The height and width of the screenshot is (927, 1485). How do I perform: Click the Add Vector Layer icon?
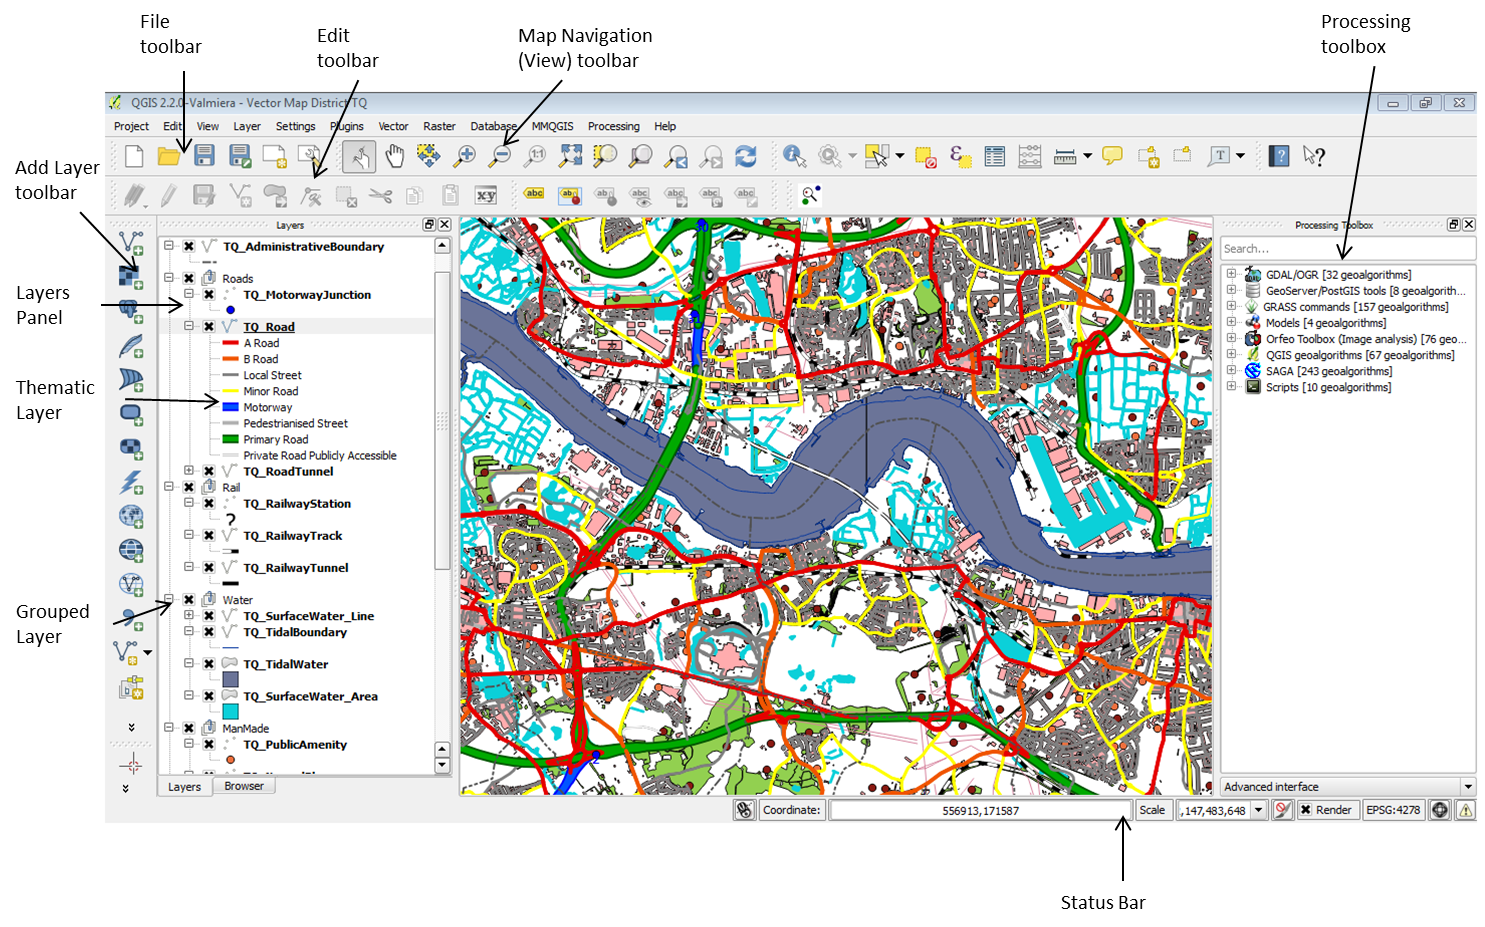[131, 243]
